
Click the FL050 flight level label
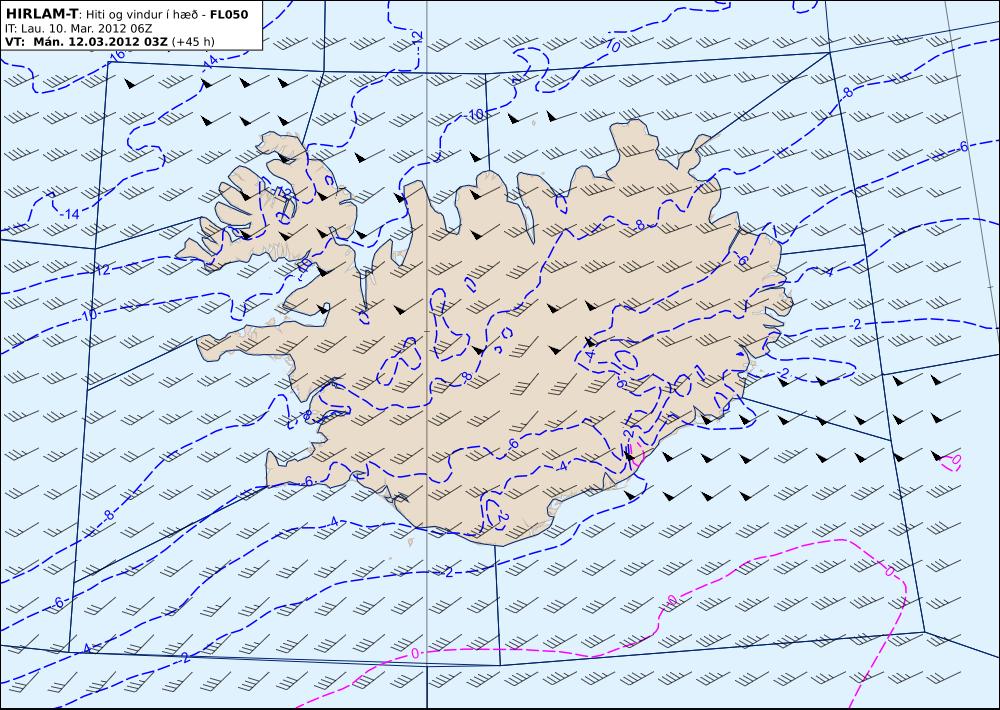pyautogui.click(x=229, y=15)
